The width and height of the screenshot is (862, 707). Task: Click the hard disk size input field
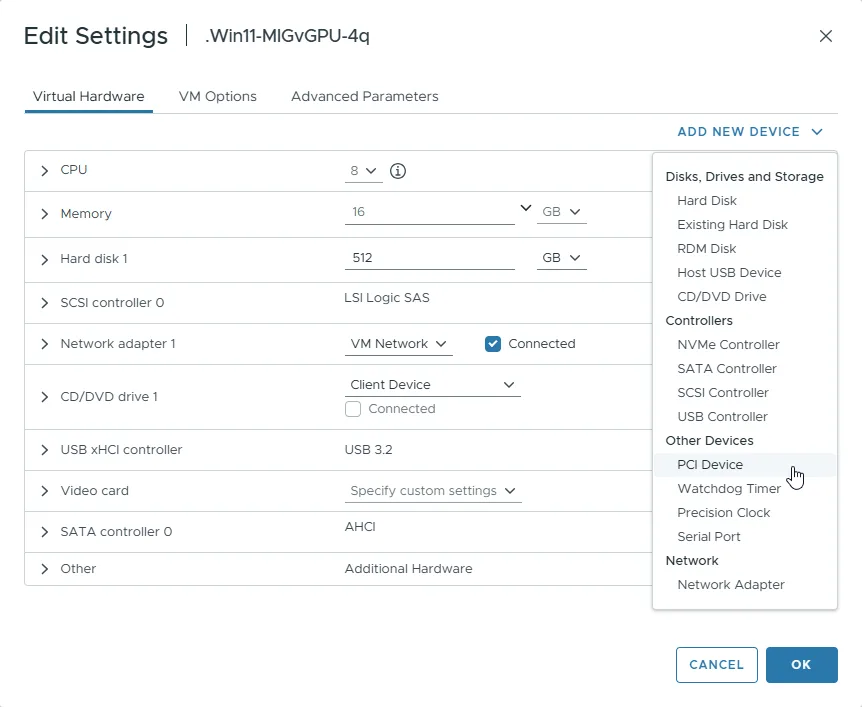pyautogui.click(x=430, y=257)
